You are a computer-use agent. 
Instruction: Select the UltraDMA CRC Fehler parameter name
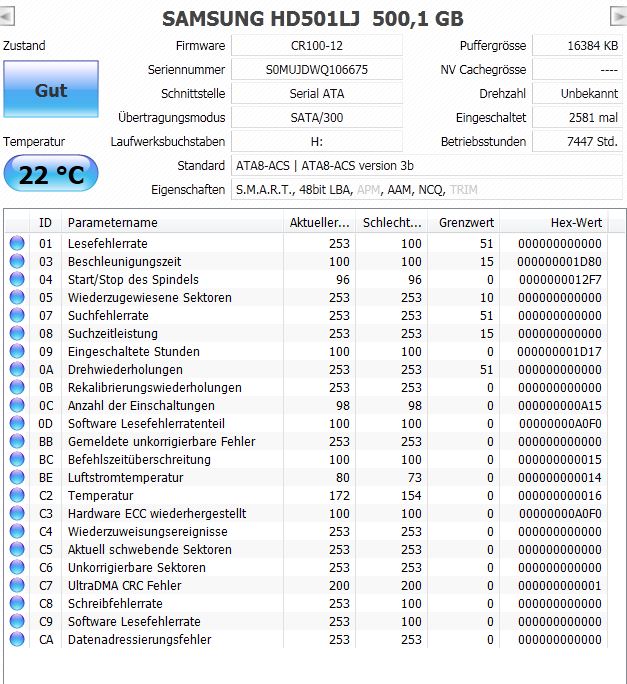point(124,585)
